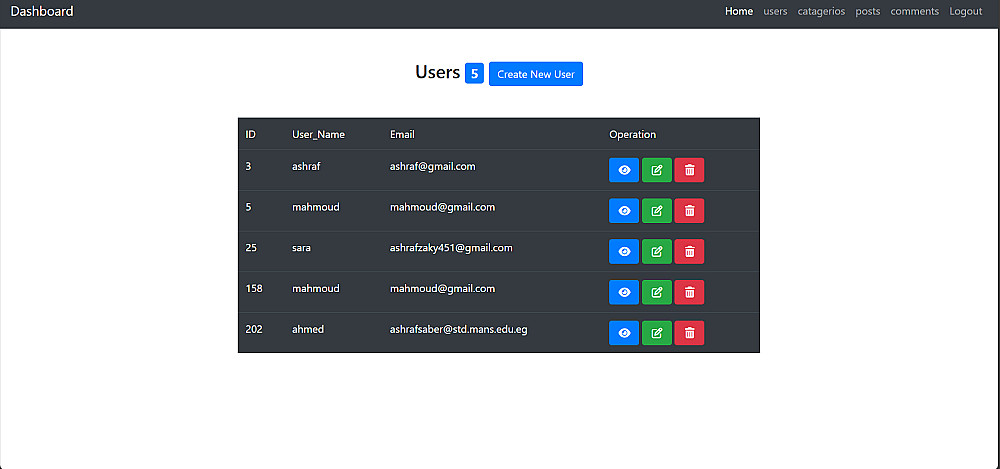Click the Operation column header

tap(633, 135)
